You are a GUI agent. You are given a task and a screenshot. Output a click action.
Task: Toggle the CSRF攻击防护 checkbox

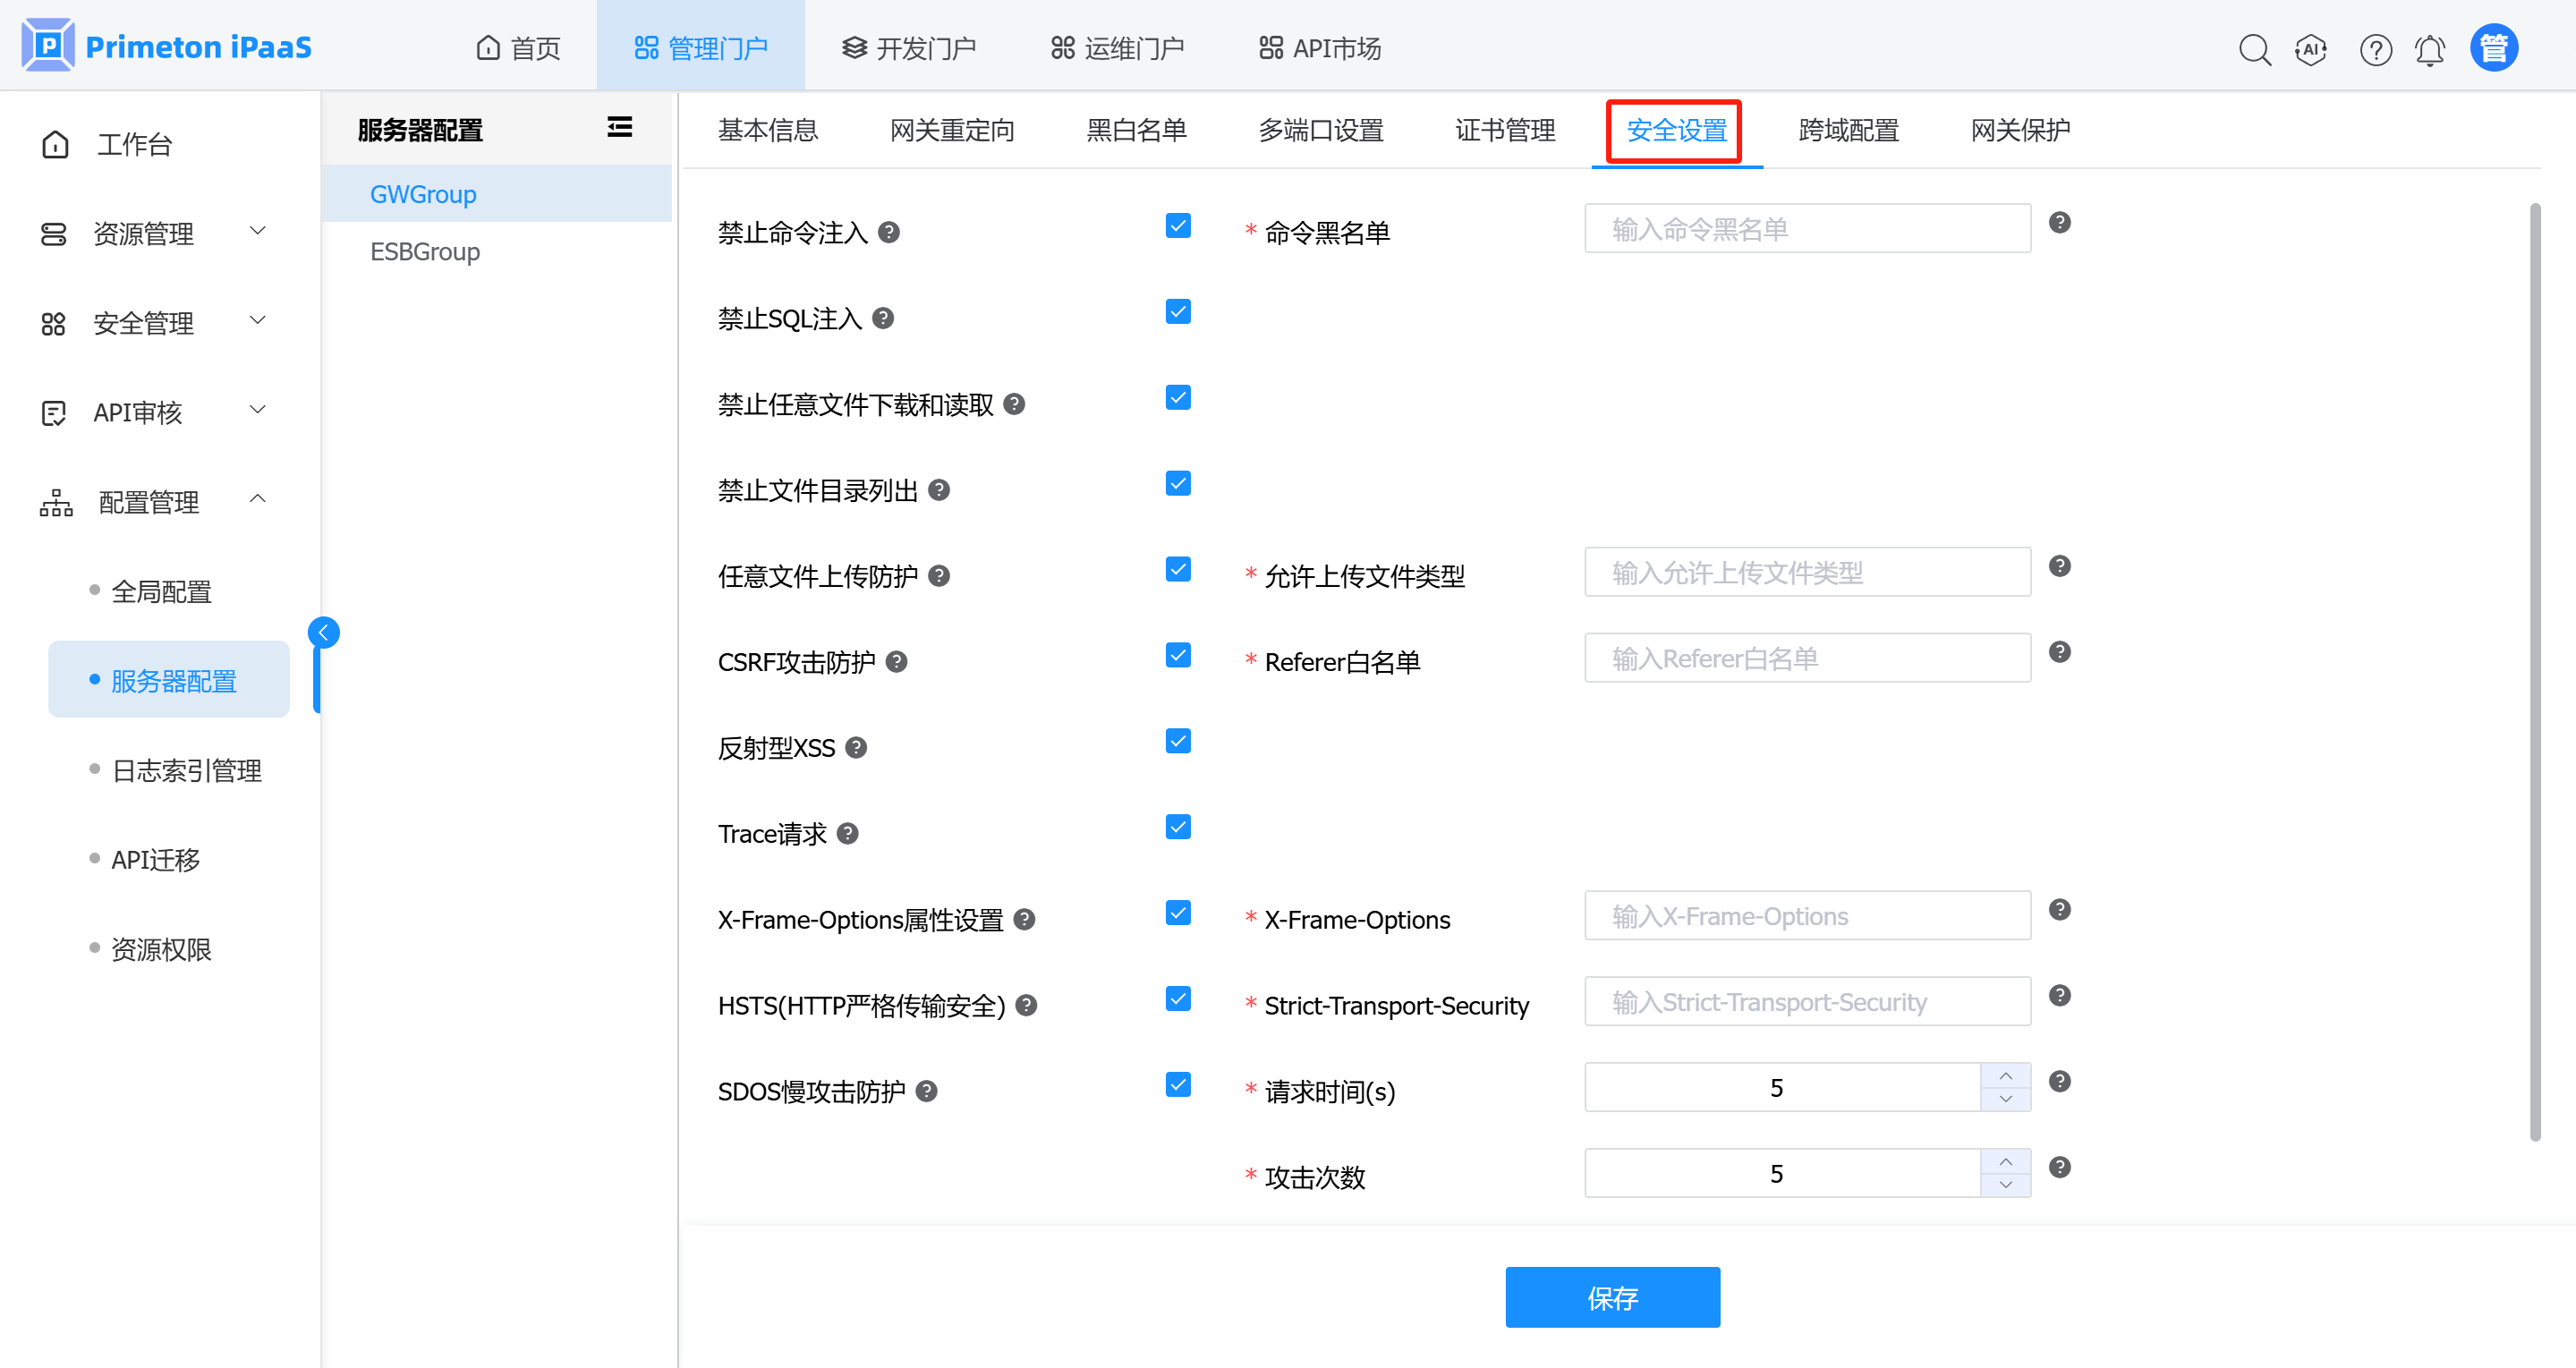[x=1178, y=655]
